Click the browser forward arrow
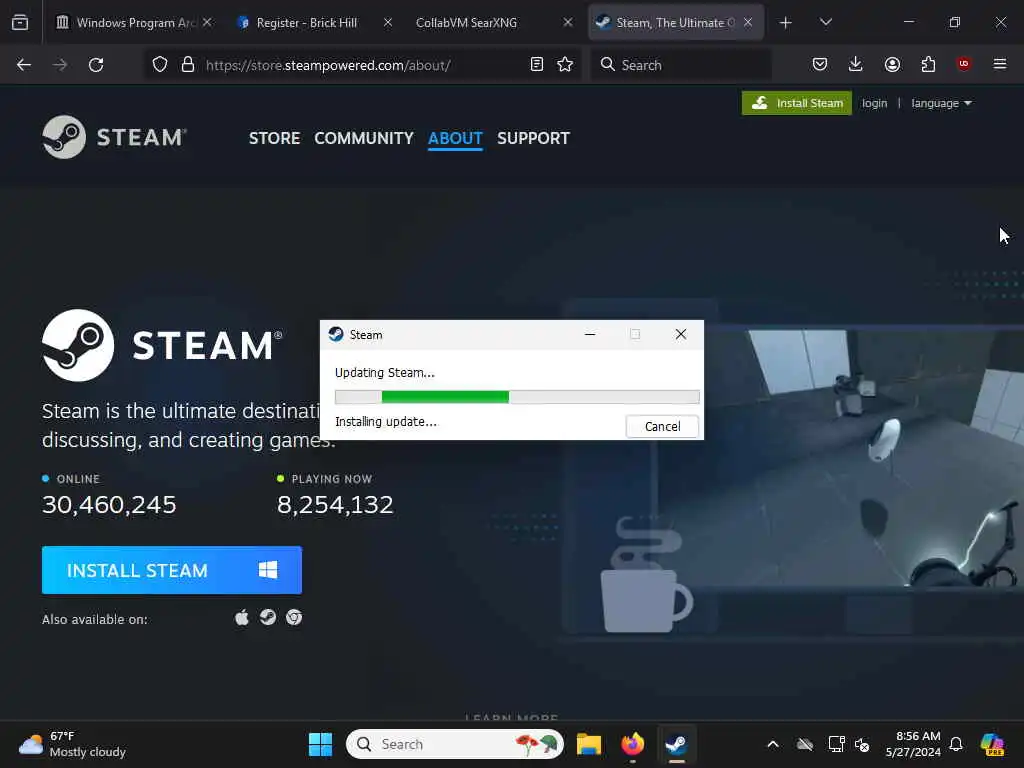This screenshot has height=768, width=1024. 60,65
